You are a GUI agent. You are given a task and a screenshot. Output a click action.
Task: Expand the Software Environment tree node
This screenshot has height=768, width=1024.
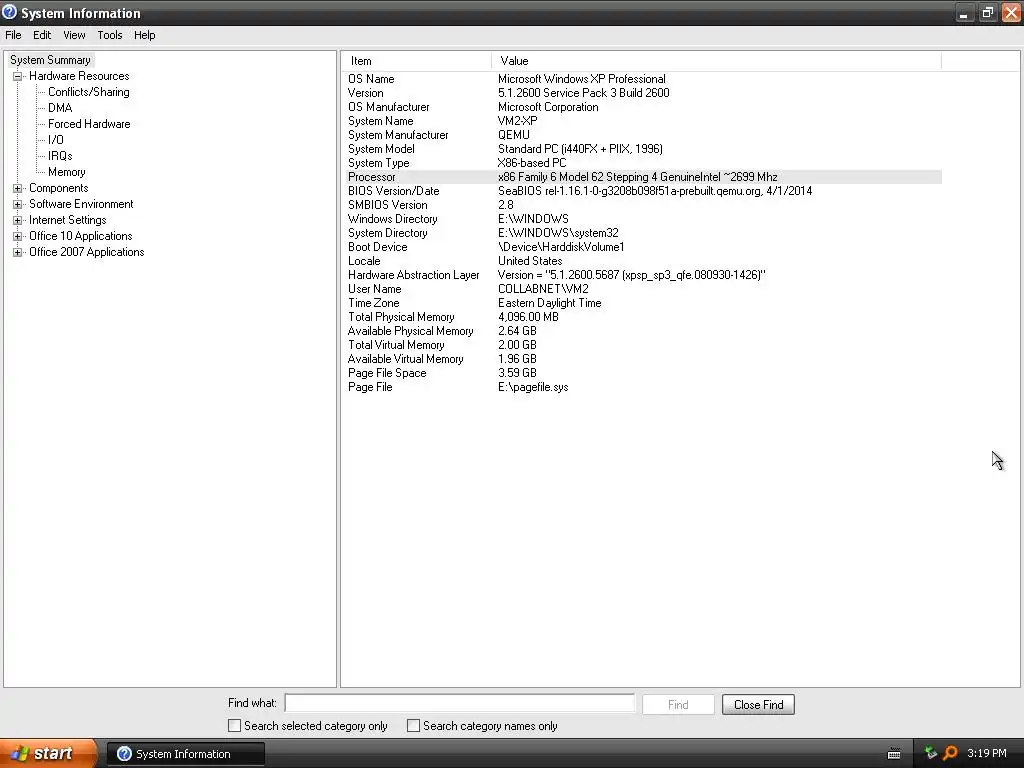pos(18,204)
